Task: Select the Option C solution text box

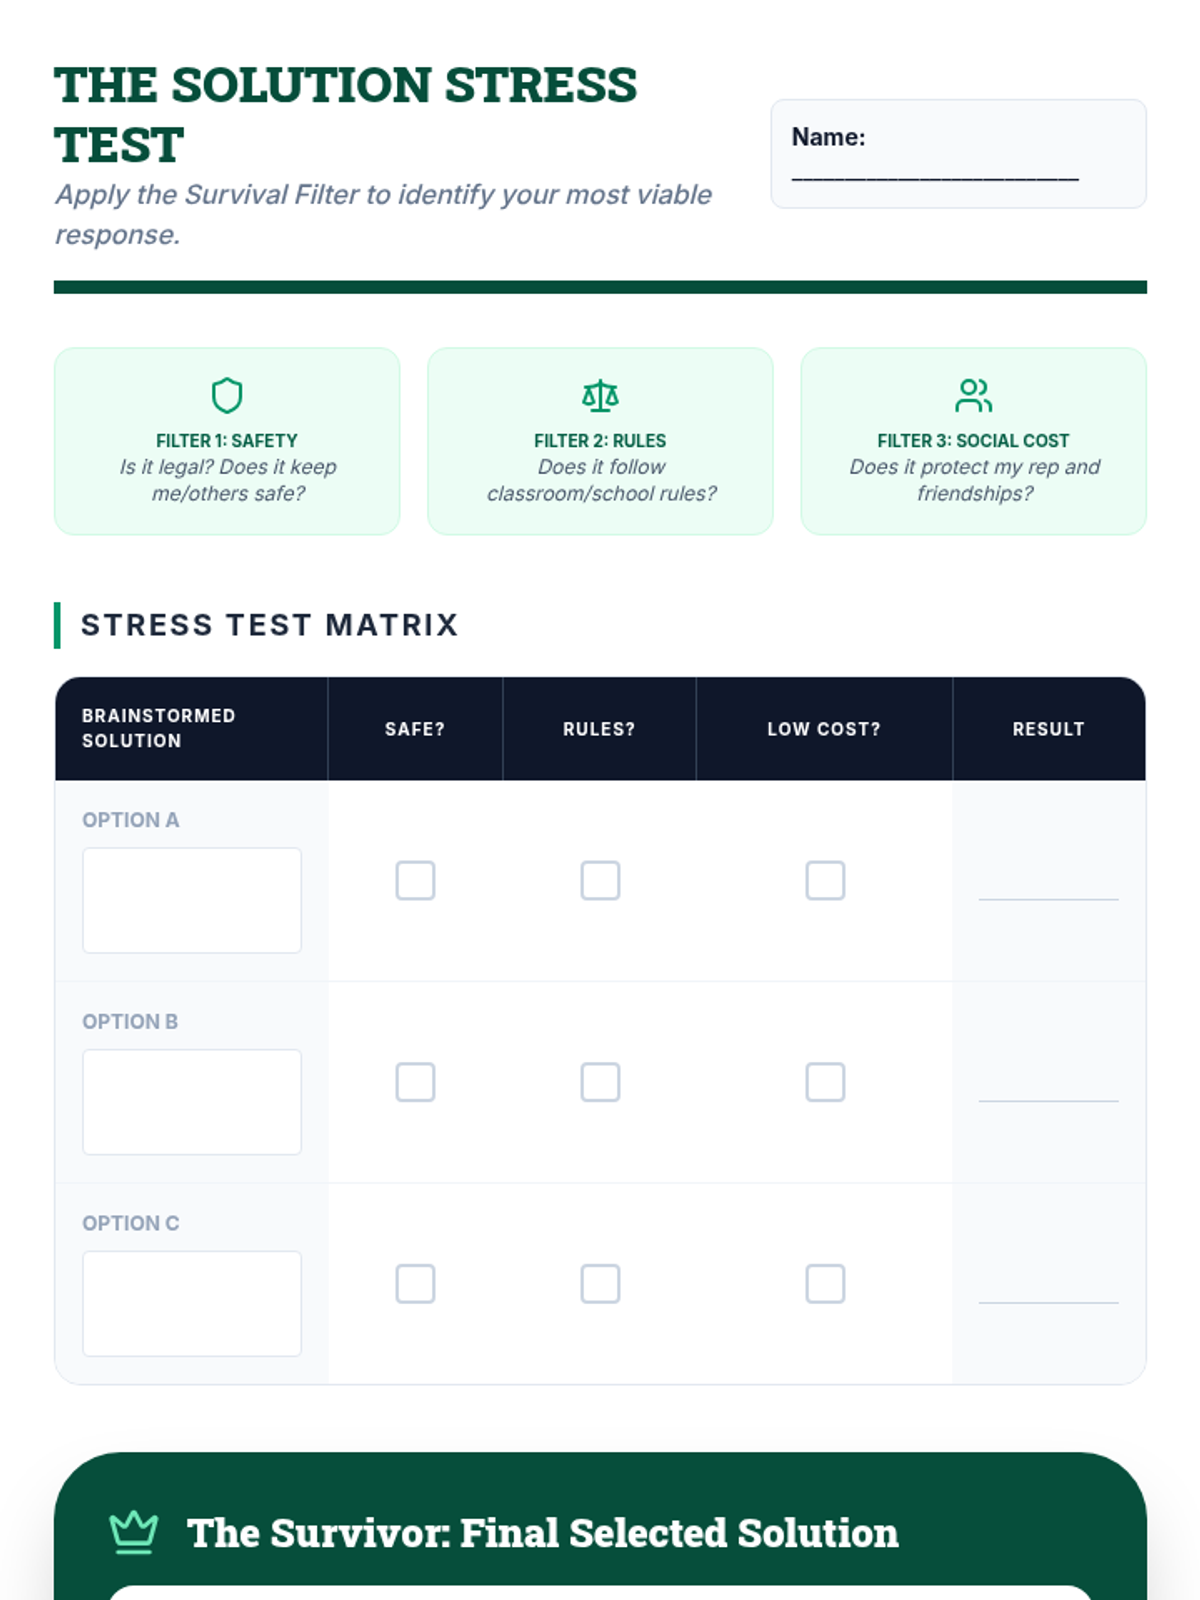Action: 192,1304
